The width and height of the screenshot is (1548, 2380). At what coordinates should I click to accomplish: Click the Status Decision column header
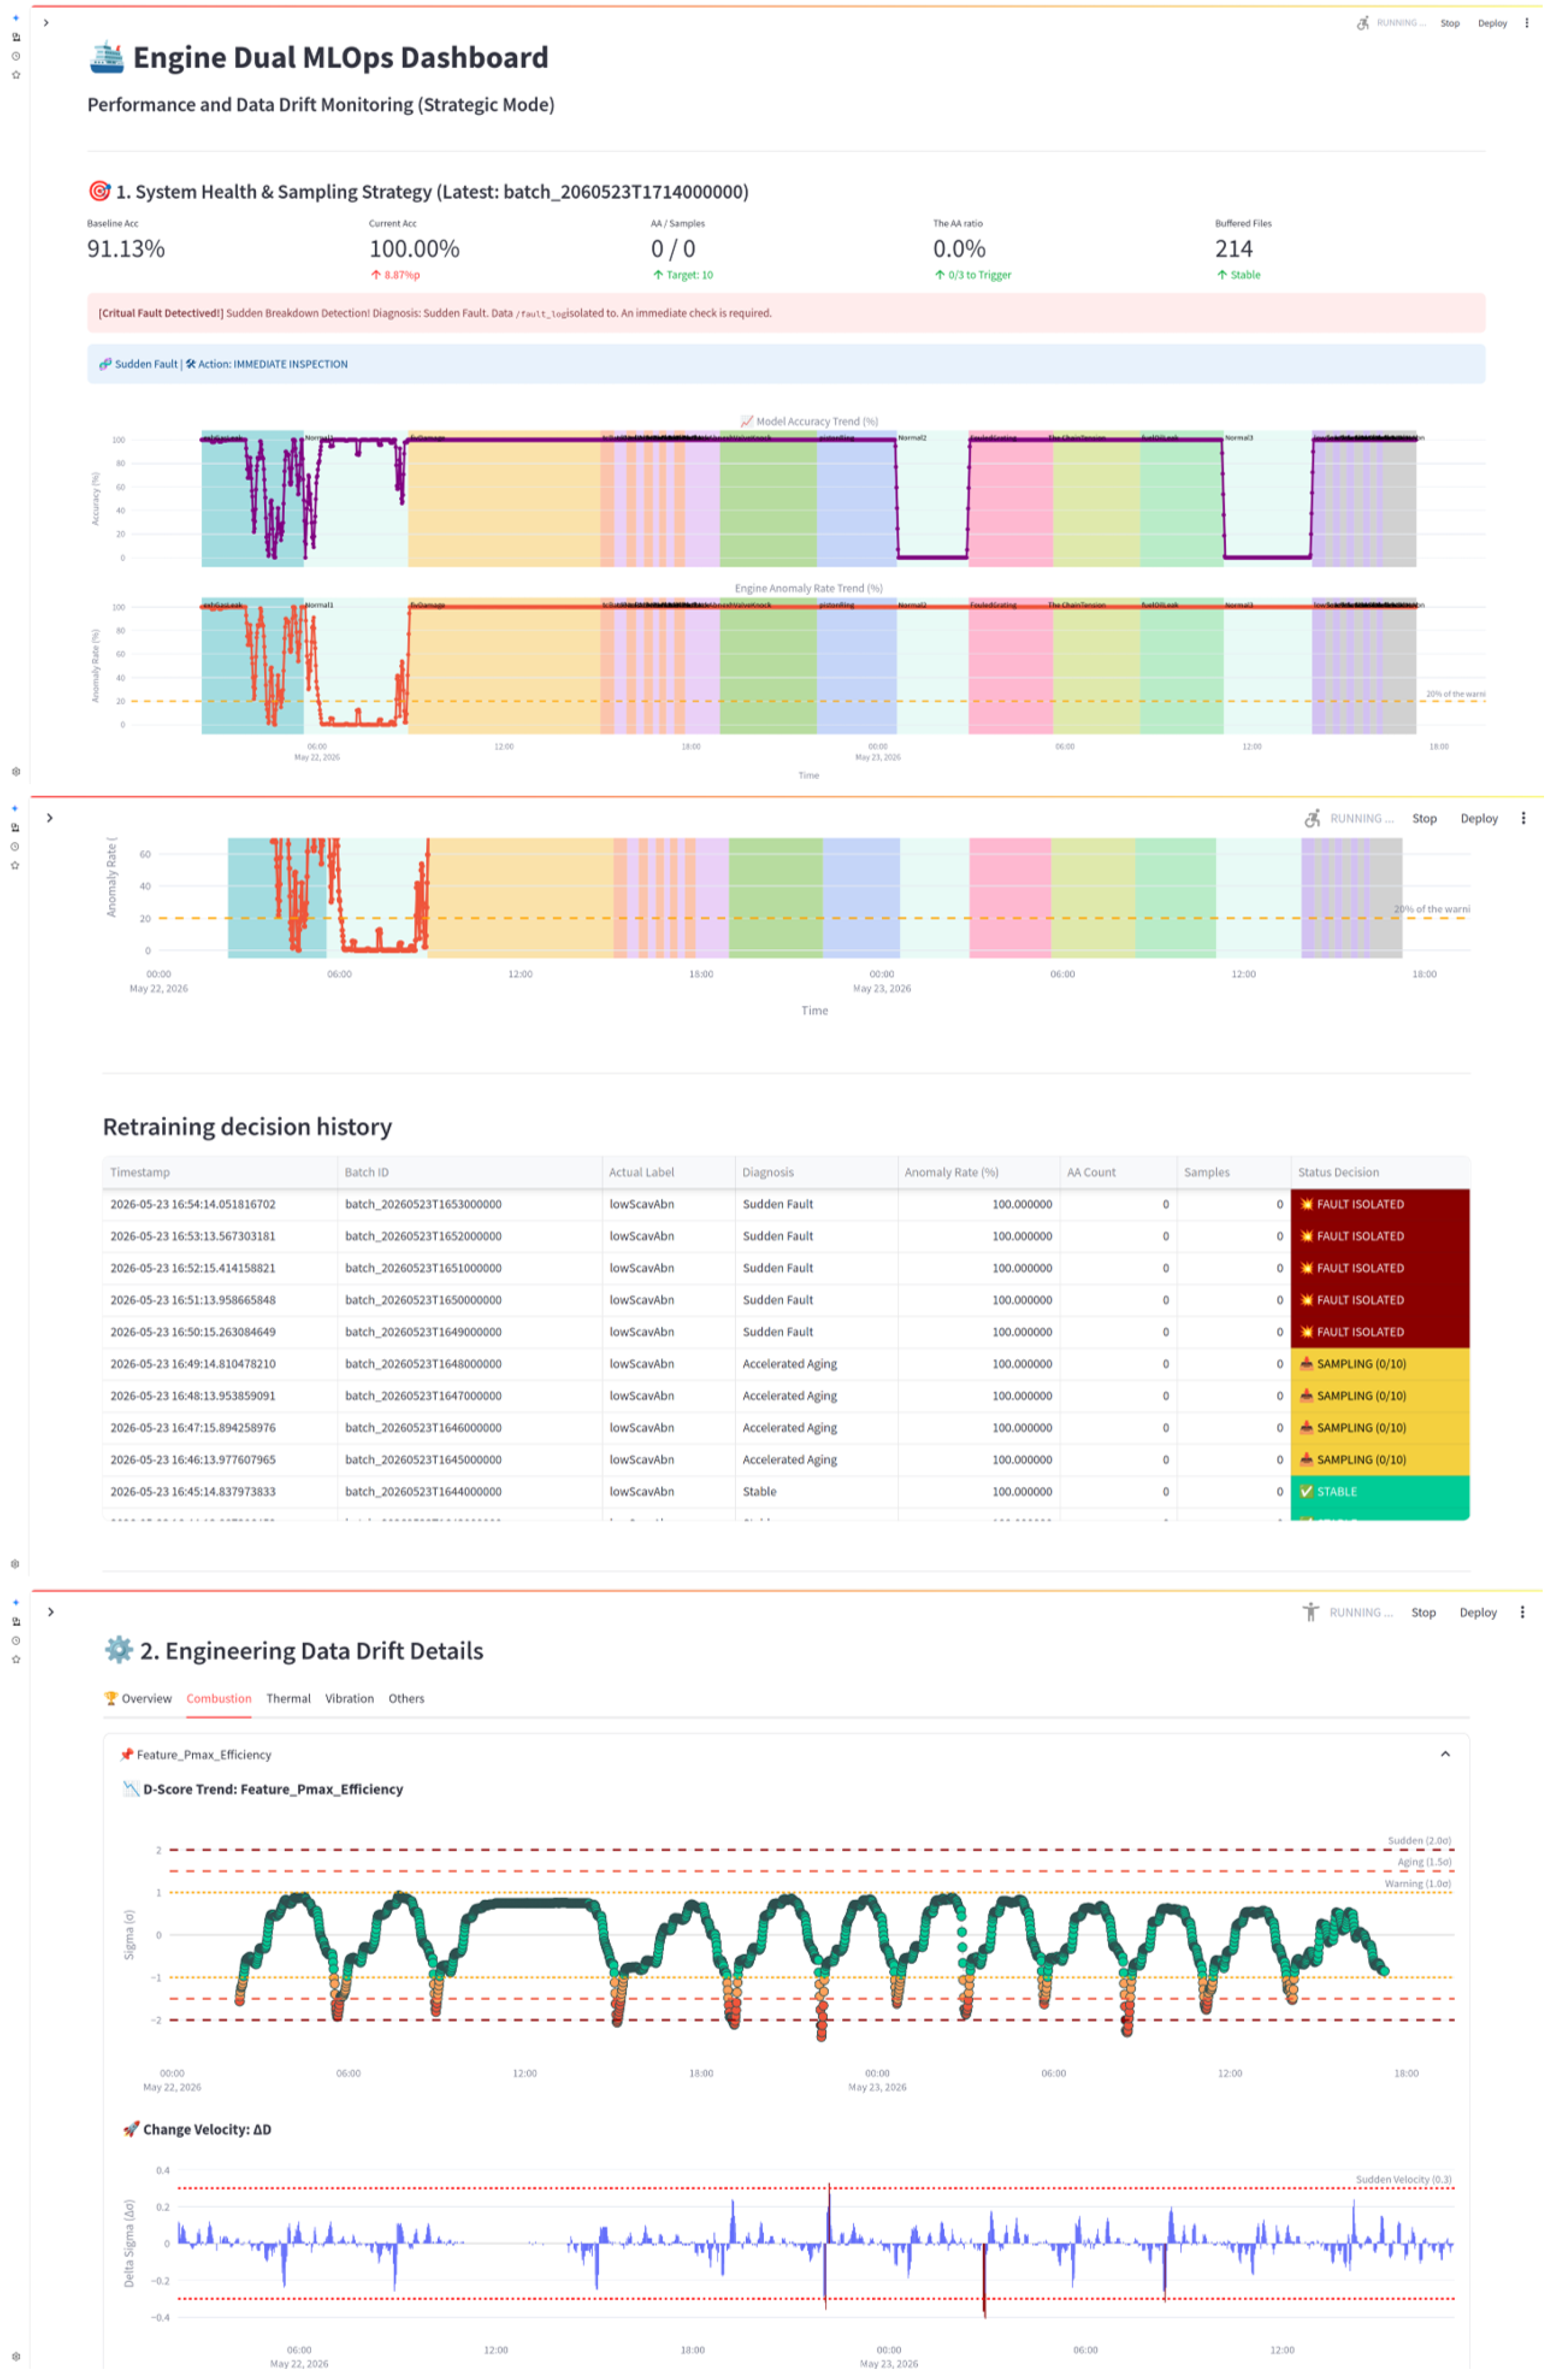[x=1381, y=1173]
